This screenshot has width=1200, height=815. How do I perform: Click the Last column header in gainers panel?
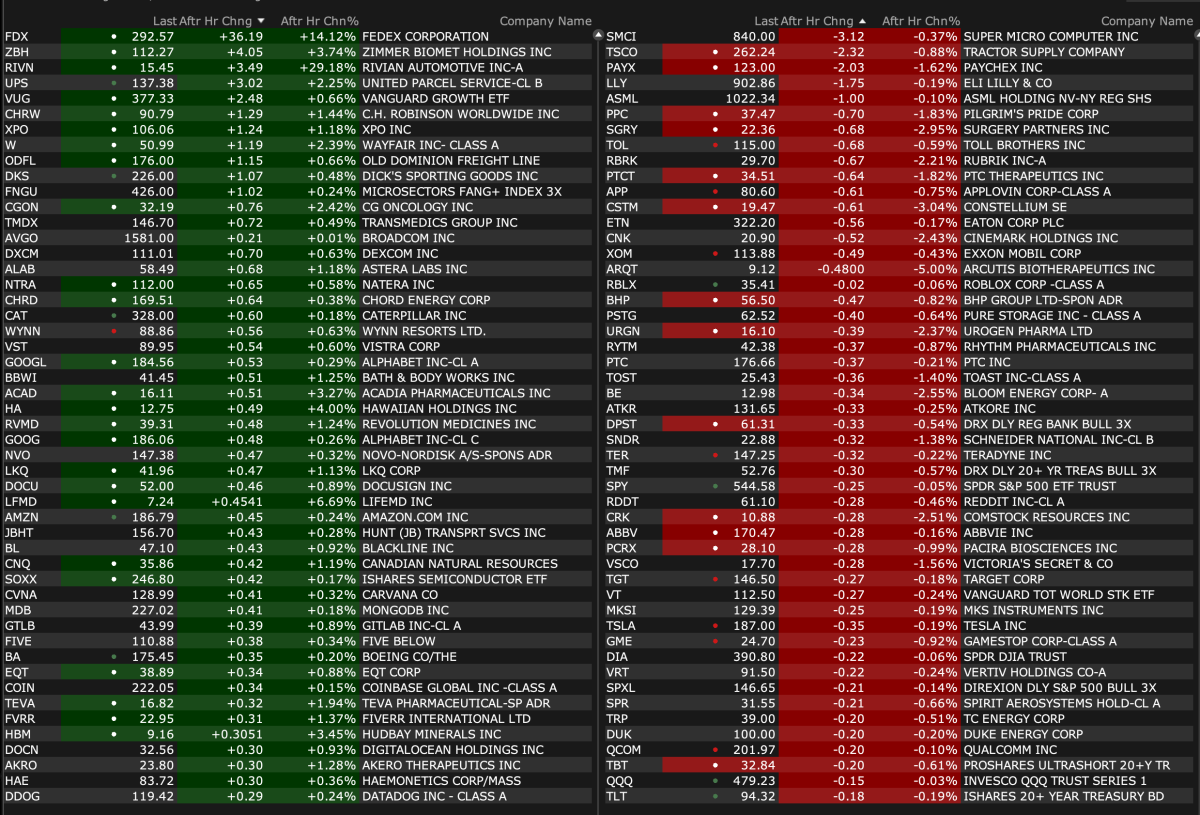(164, 20)
